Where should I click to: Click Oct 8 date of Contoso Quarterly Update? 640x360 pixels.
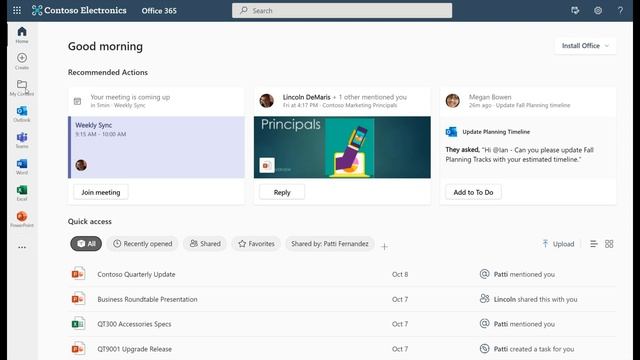400,274
